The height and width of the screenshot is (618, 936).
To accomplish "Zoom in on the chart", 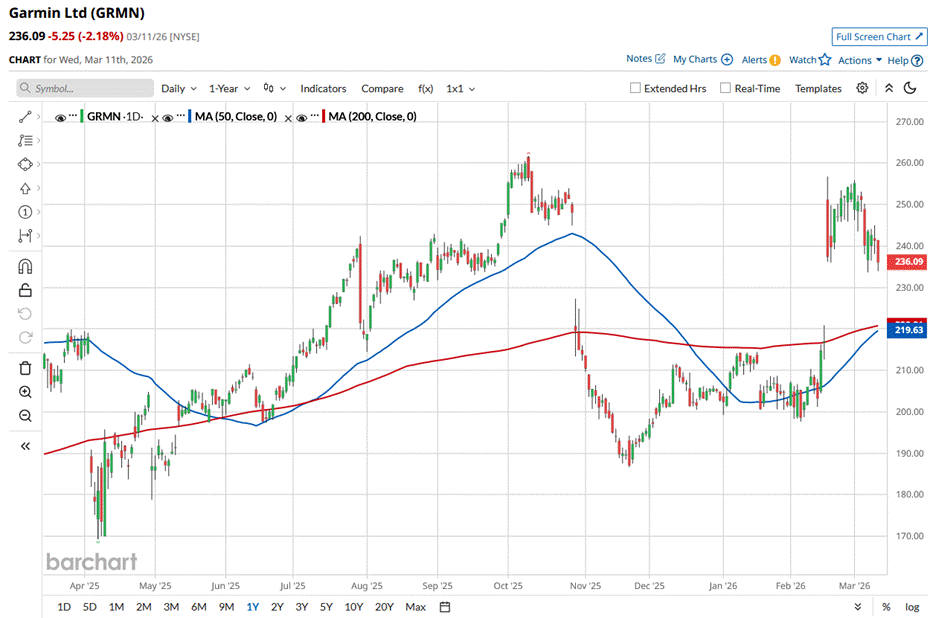I will coord(25,392).
